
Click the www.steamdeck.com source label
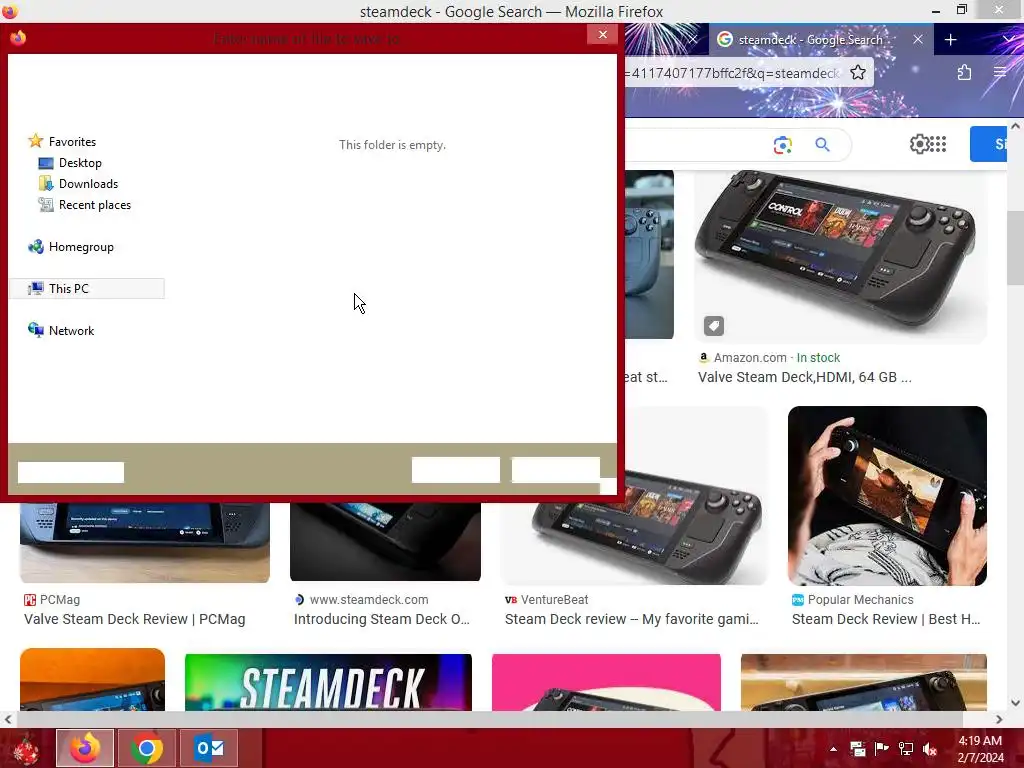pyautogui.click(x=369, y=600)
